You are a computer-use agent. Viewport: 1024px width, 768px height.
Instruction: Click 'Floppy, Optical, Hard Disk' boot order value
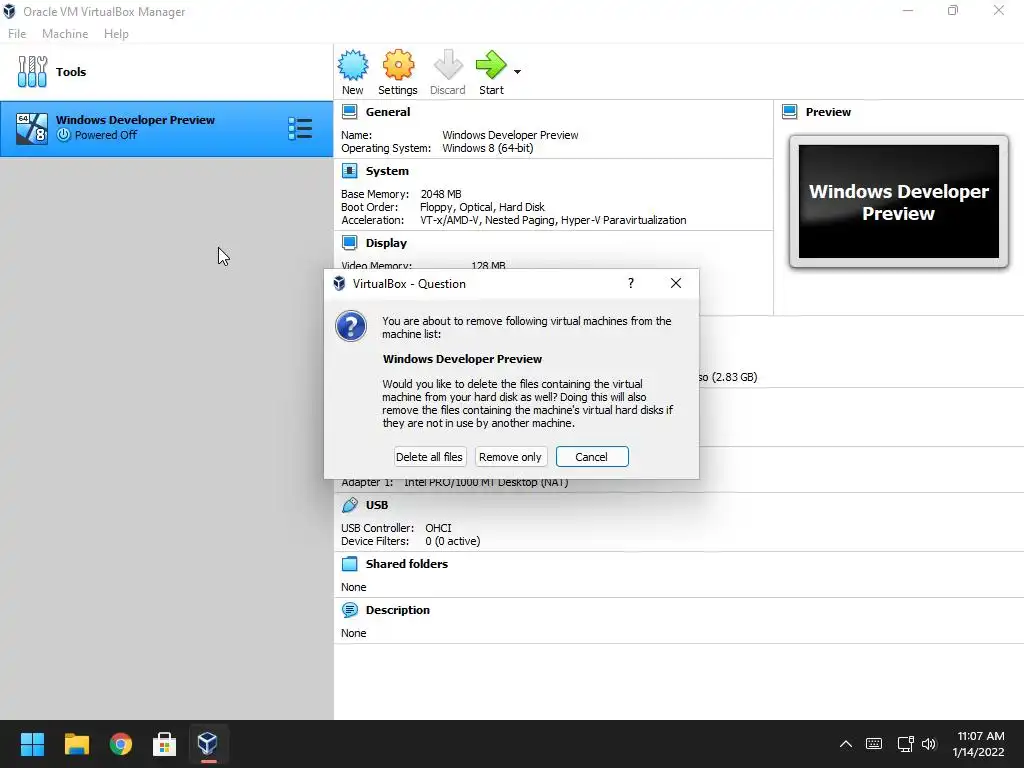(482, 207)
